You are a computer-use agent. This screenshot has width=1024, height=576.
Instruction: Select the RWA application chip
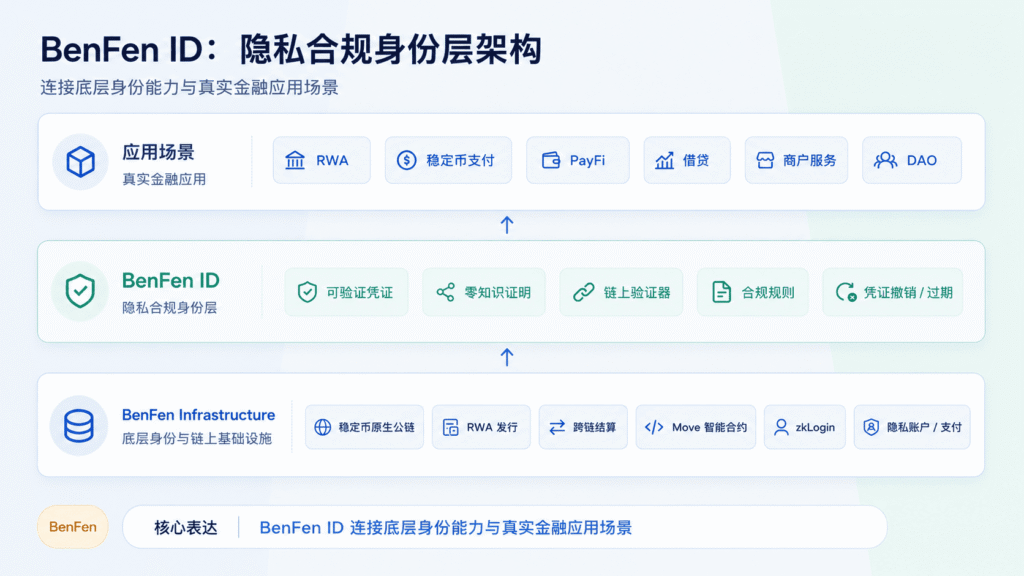pos(322,160)
